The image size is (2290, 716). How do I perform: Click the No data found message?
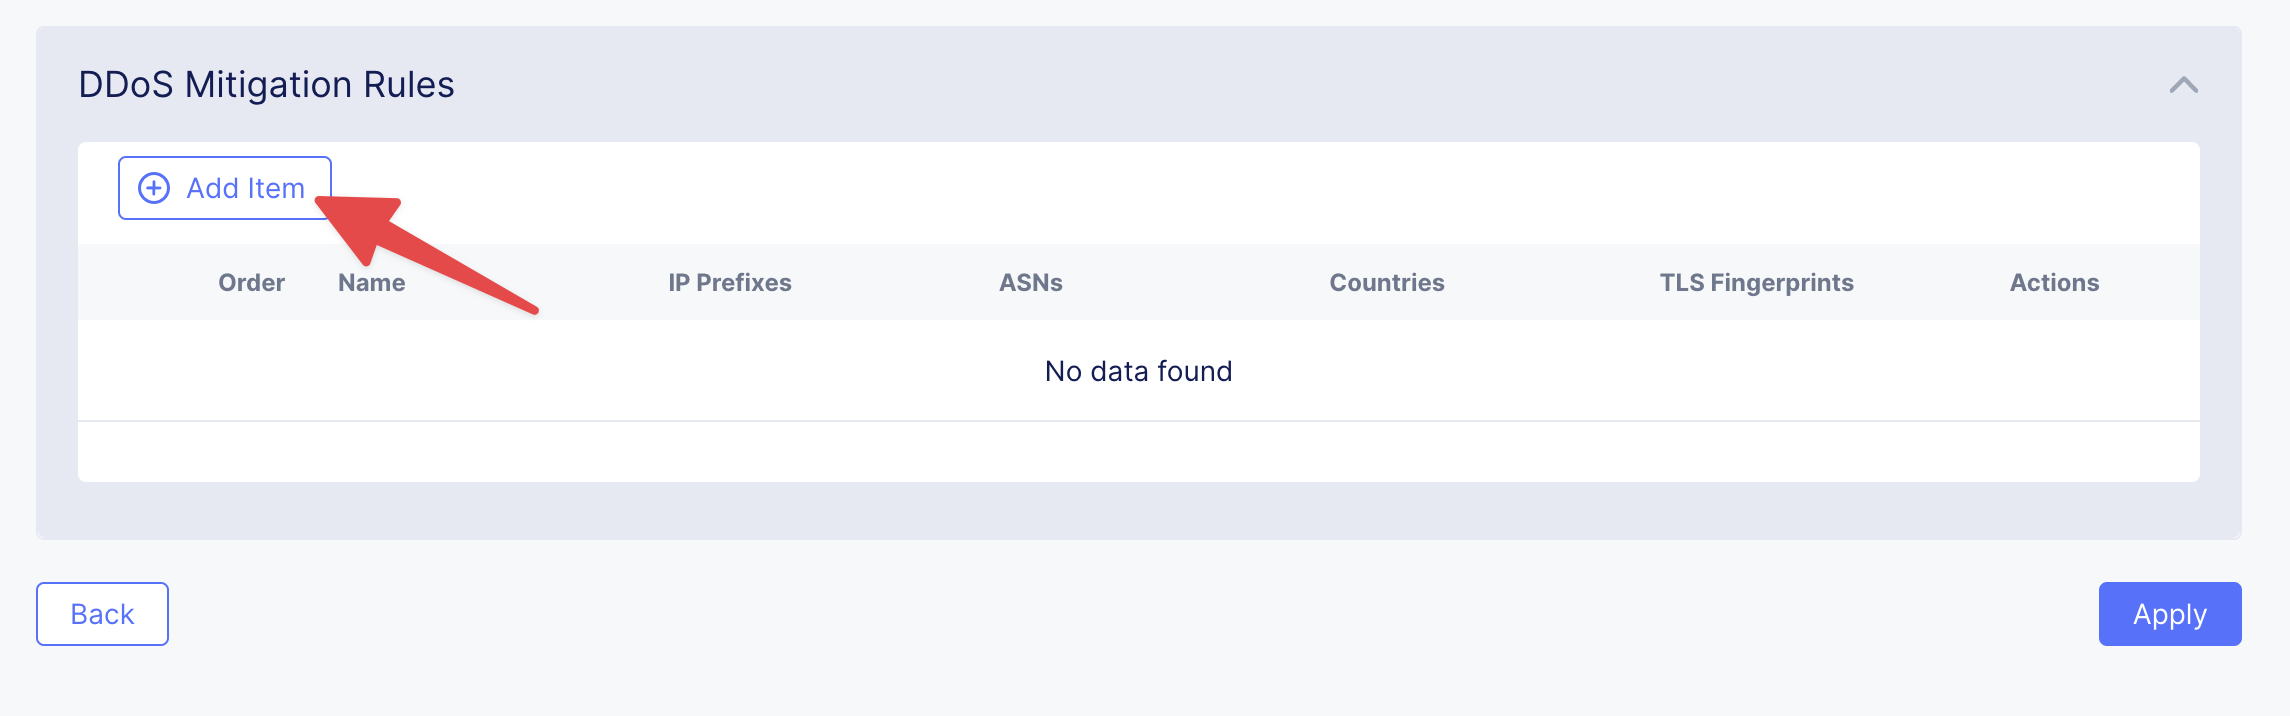click(x=1138, y=371)
